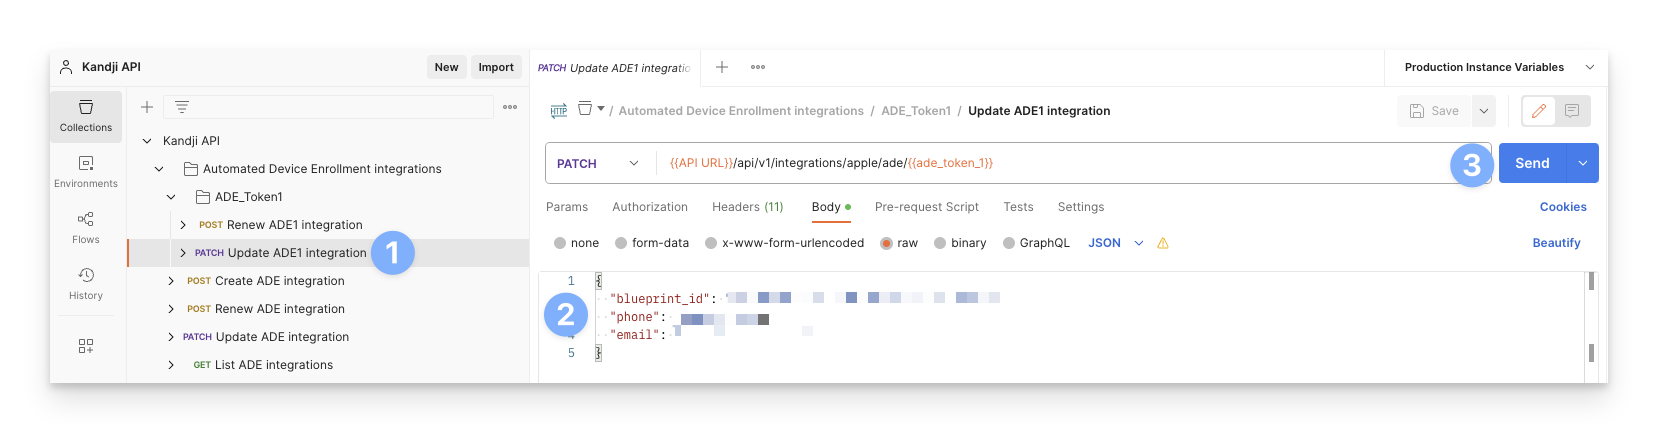Open the Save options dropdown arrow
This screenshot has height=433, width=1658.
click(x=1484, y=111)
